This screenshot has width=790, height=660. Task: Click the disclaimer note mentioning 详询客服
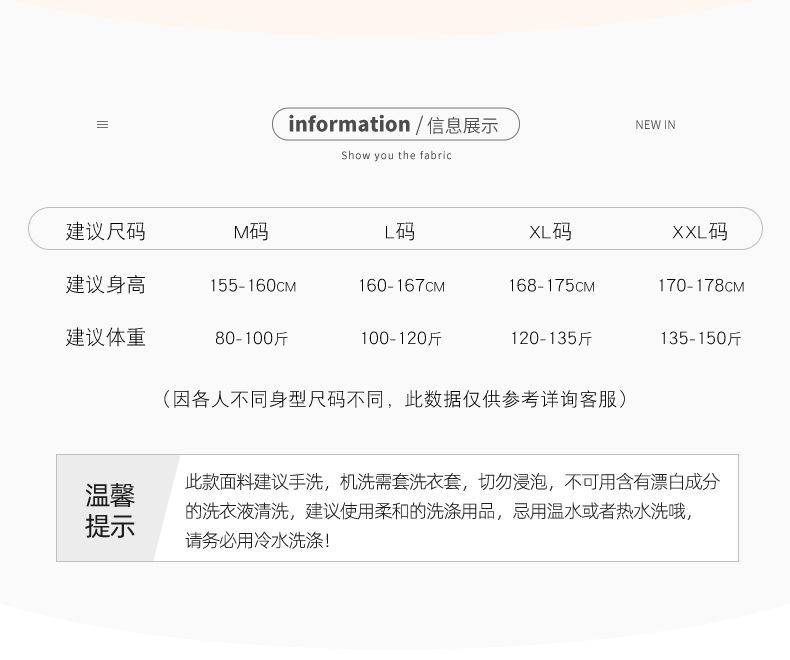pyautogui.click(x=395, y=399)
